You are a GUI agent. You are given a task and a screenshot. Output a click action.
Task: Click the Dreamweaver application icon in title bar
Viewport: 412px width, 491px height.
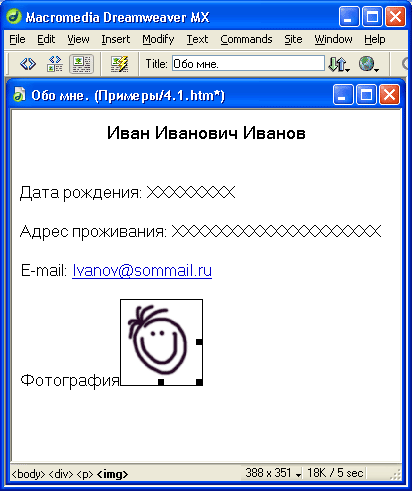(14, 17)
